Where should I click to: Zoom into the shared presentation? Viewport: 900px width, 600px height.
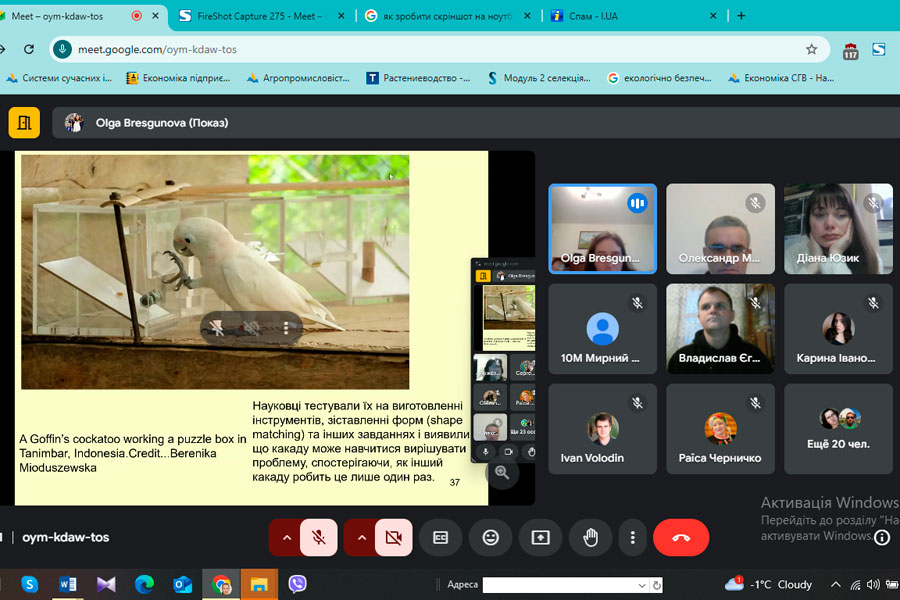pyautogui.click(x=501, y=472)
